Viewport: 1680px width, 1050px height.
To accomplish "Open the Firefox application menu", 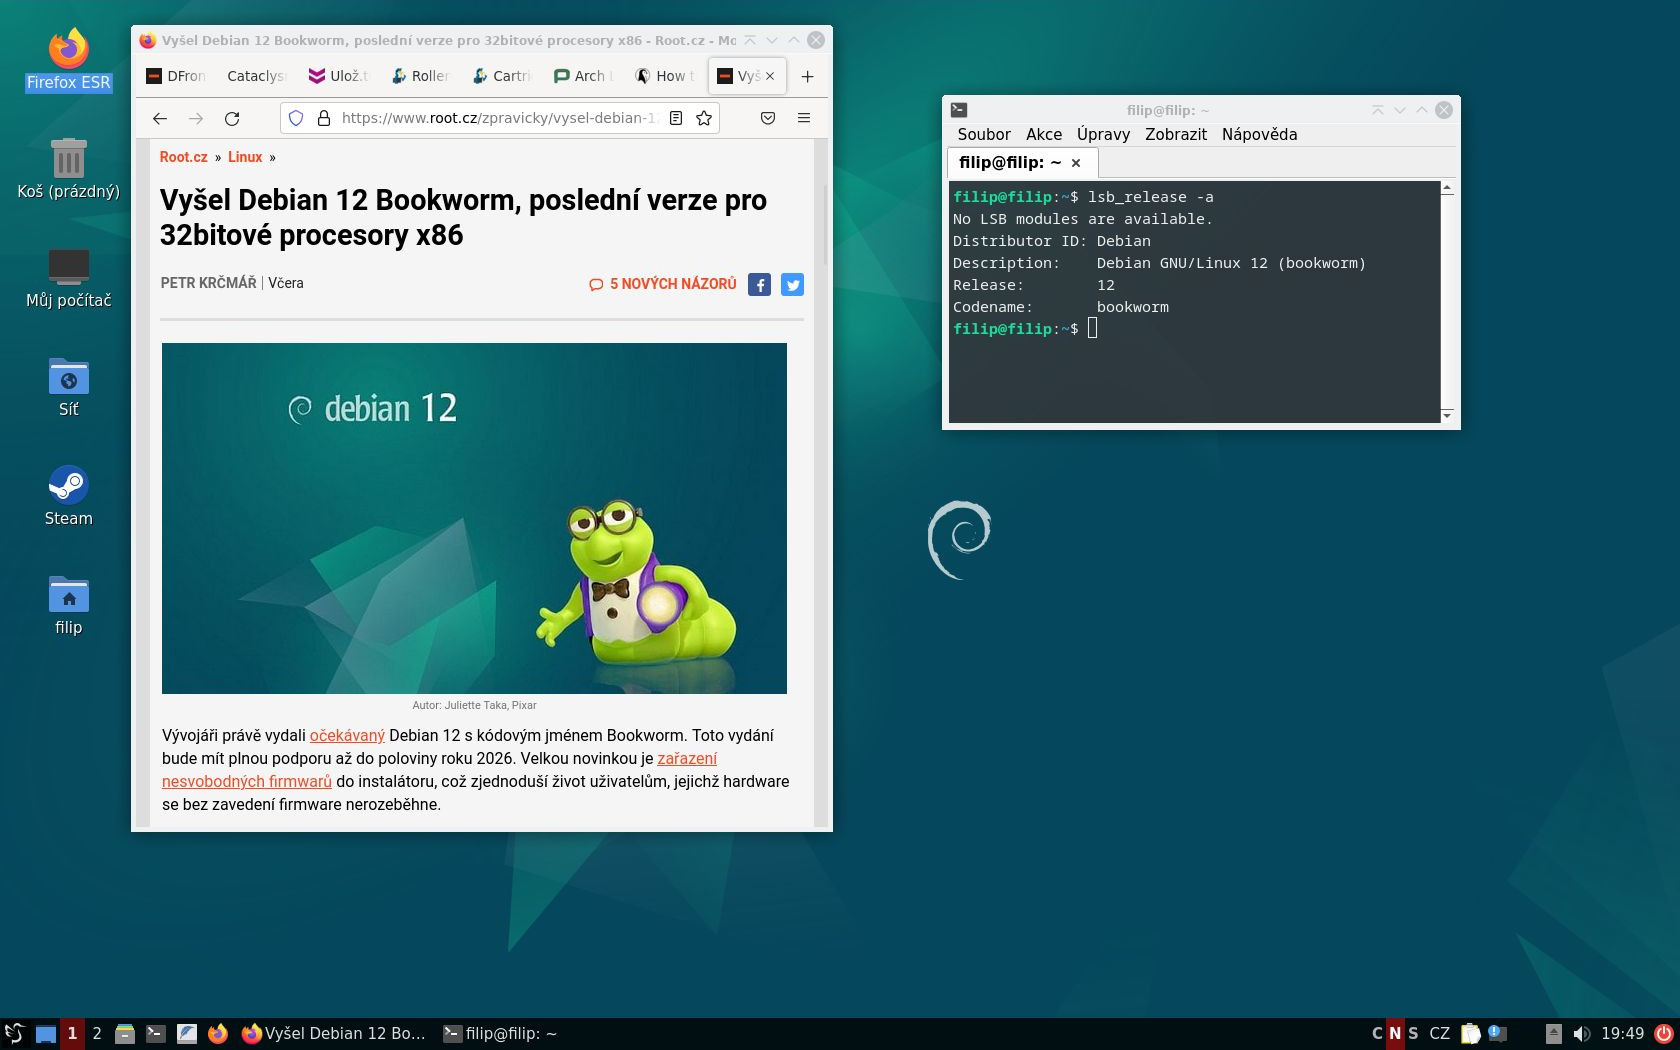I will click(804, 118).
